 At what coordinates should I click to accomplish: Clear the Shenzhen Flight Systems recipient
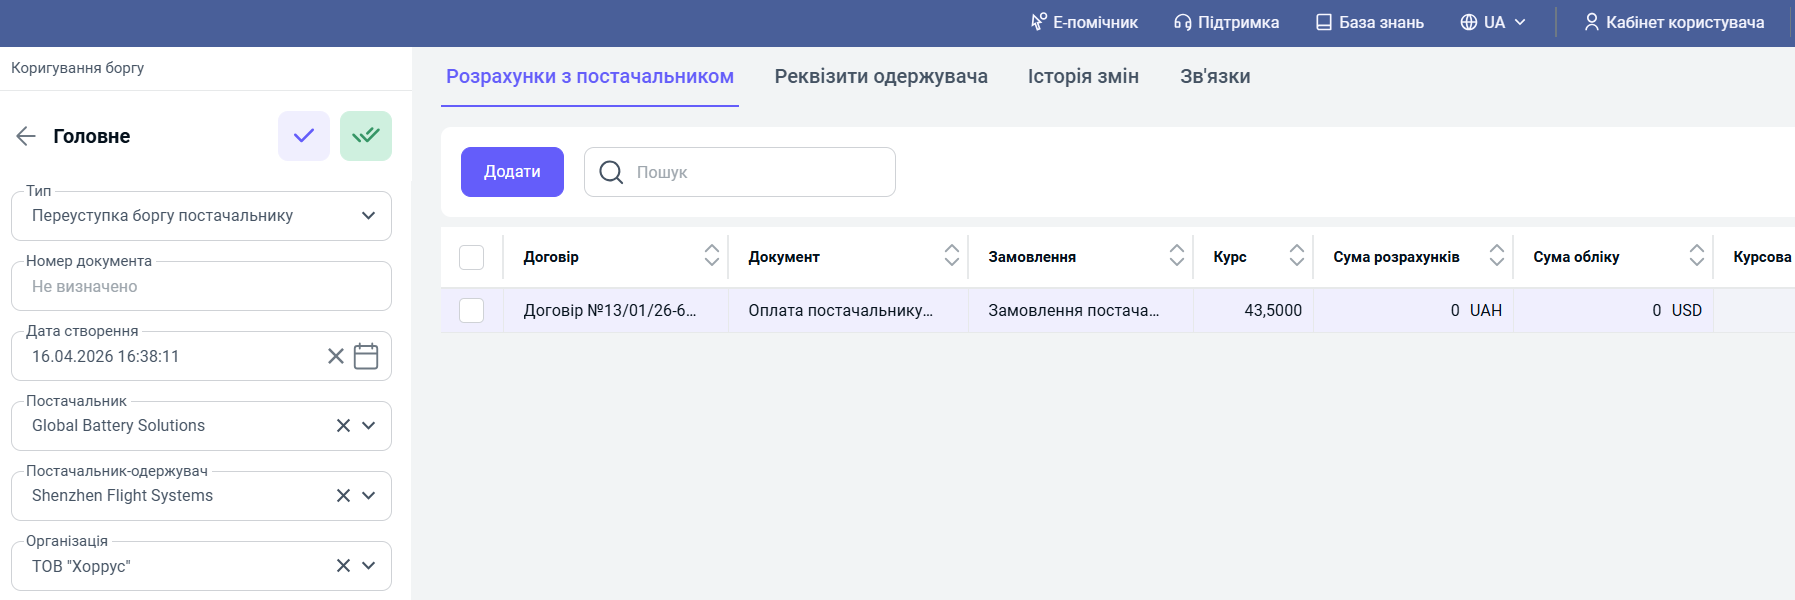pyautogui.click(x=343, y=496)
